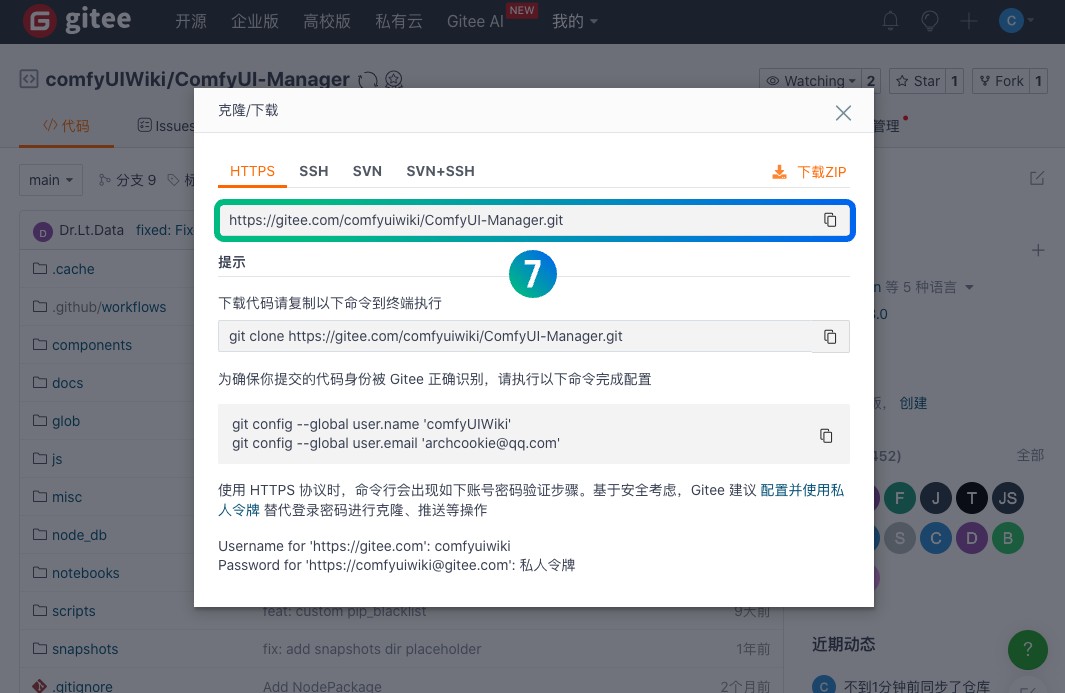Open the misc folder
The height and width of the screenshot is (693, 1065).
(67, 497)
